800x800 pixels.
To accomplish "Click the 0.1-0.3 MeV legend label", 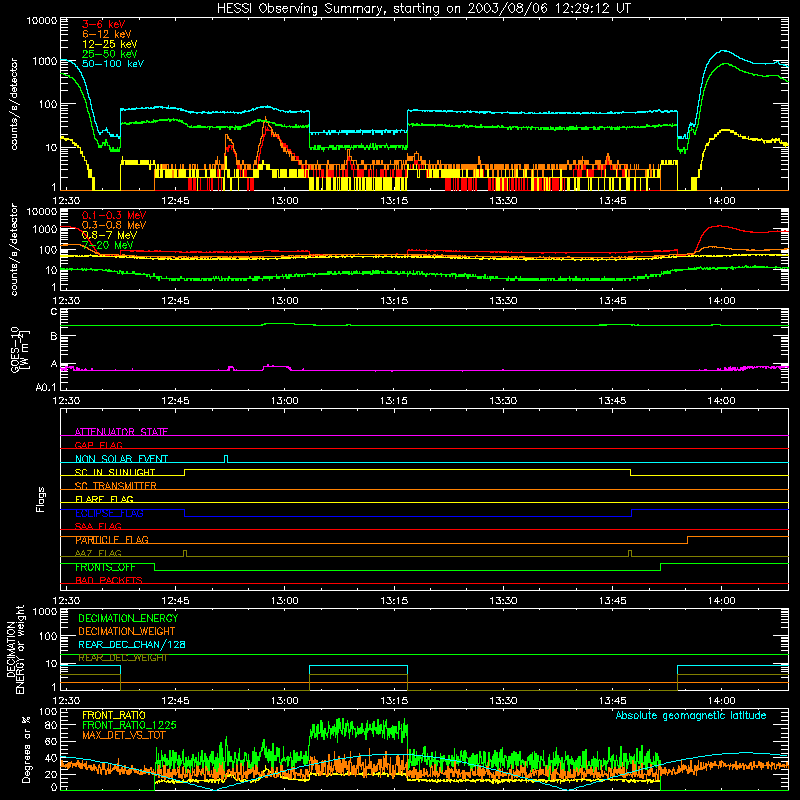I will tap(114, 215).
